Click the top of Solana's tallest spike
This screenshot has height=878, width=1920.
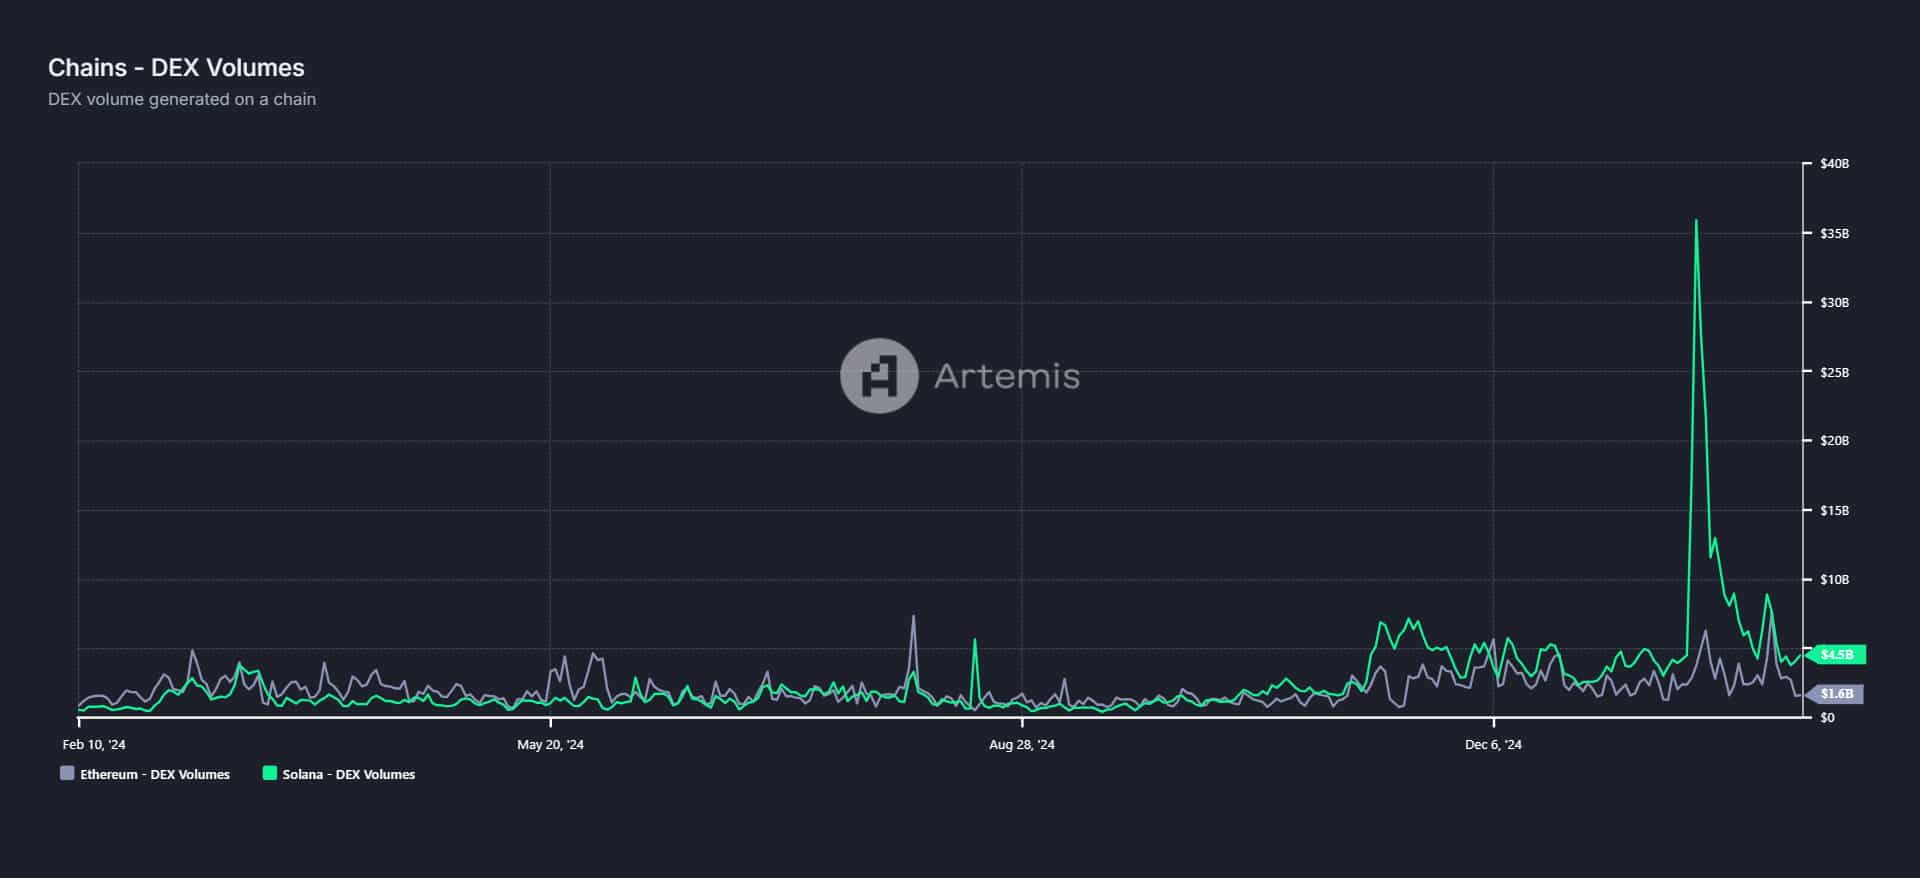point(1696,221)
